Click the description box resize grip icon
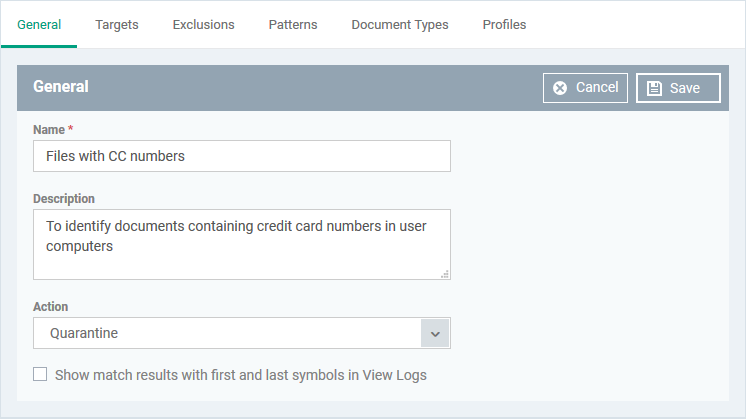The height and width of the screenshot is (419, 746). tap(445, 274)
